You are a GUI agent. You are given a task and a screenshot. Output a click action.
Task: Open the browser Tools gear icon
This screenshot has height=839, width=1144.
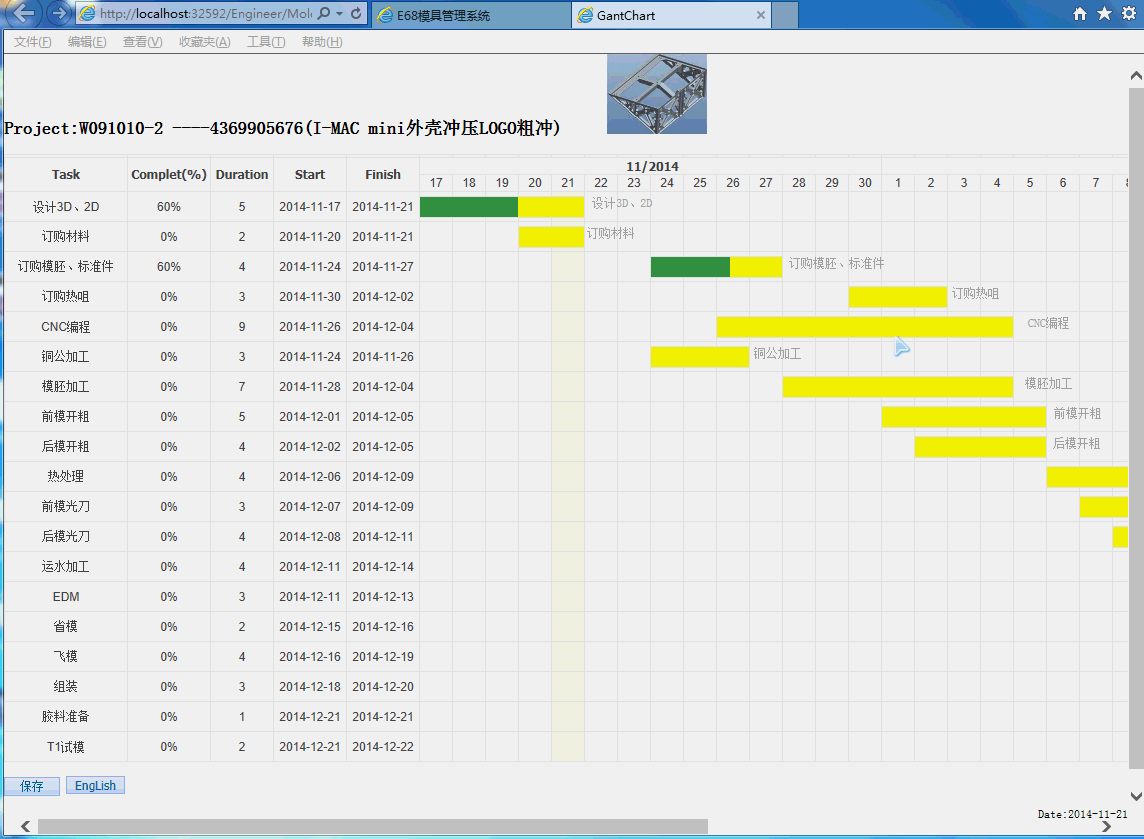(x=1129, y=14)
